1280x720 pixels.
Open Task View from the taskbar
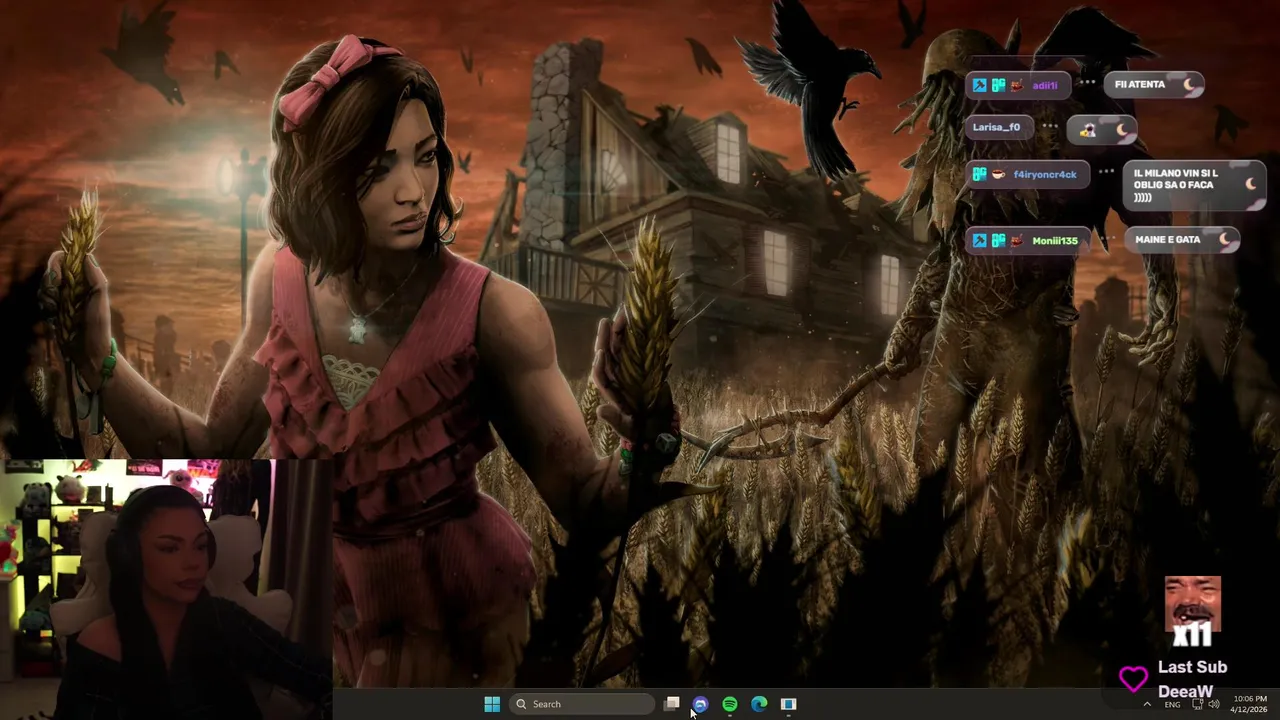672,704
